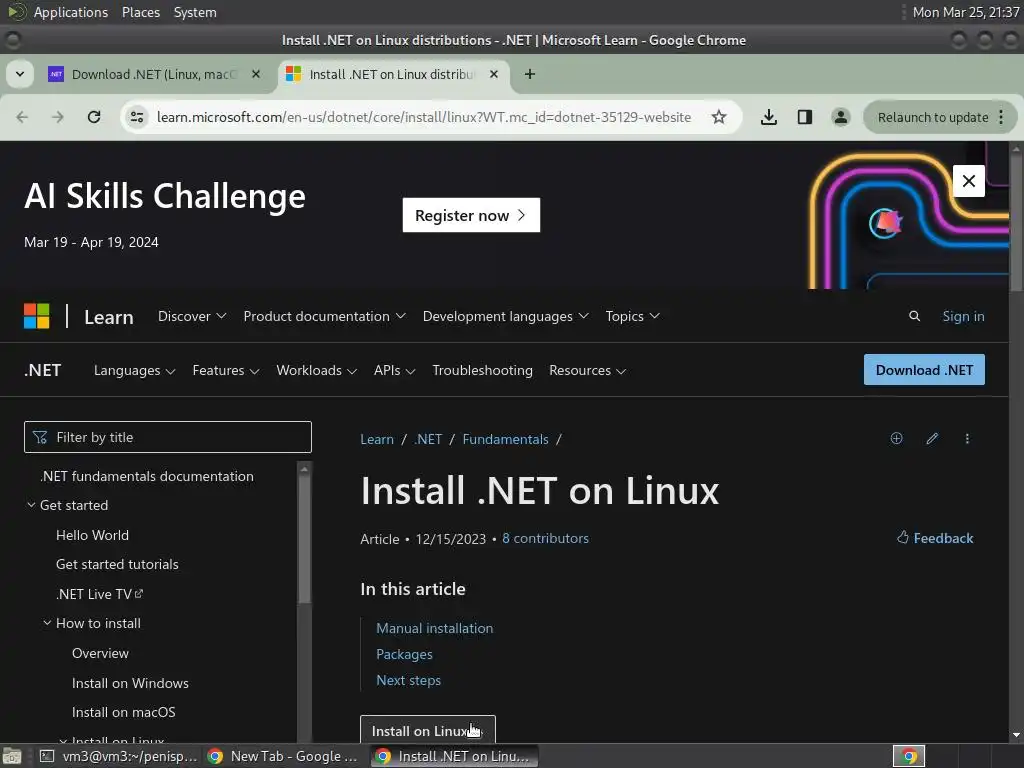Open Troubleshooting in .NET nav bar
Screen dimensions: 1024x768
(483, 370)
